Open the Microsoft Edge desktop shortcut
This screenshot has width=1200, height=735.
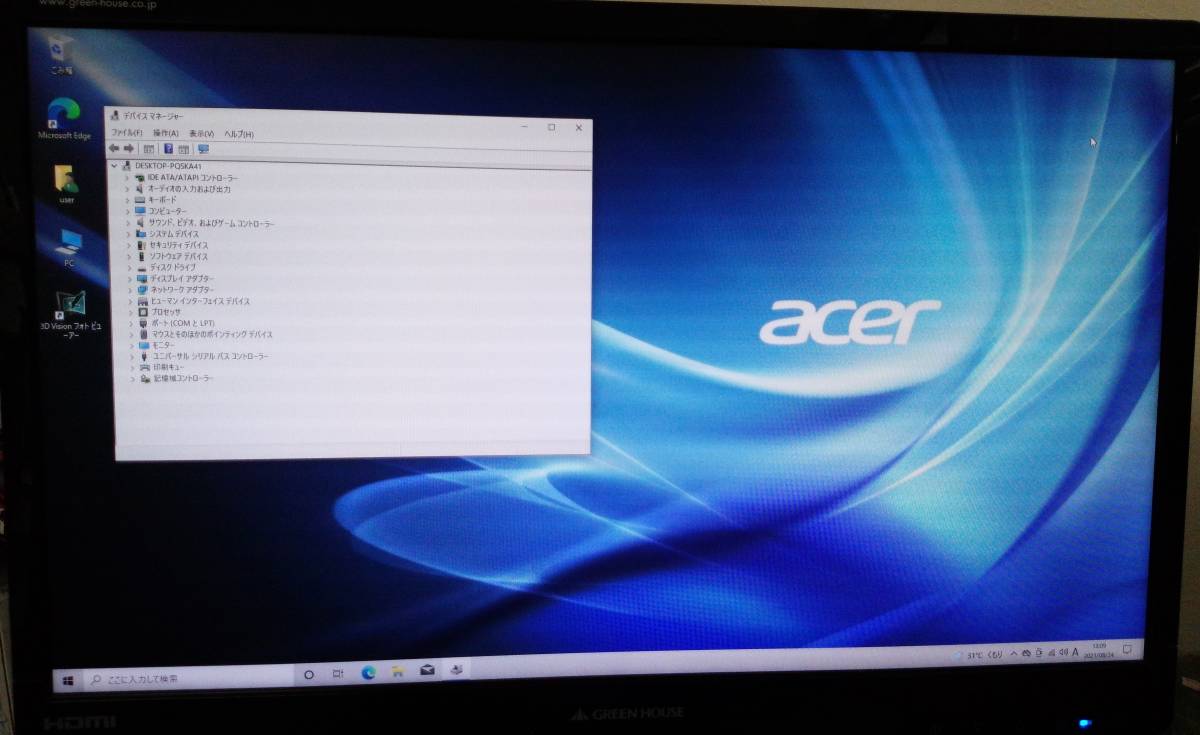[64, 118]
